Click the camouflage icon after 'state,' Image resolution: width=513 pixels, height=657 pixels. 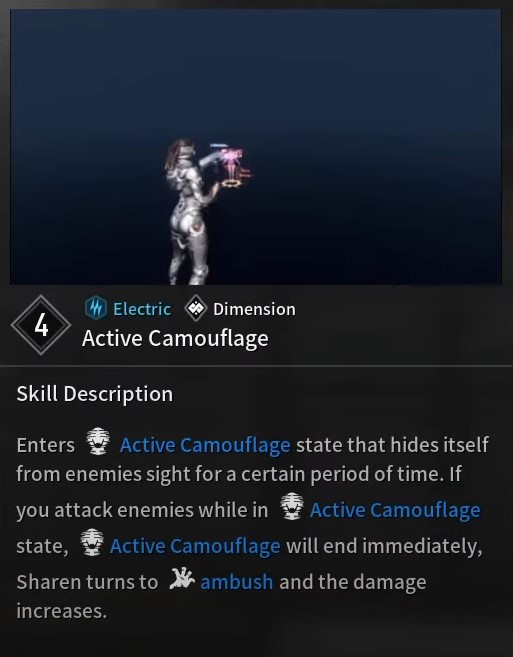(x=92, y=542)
